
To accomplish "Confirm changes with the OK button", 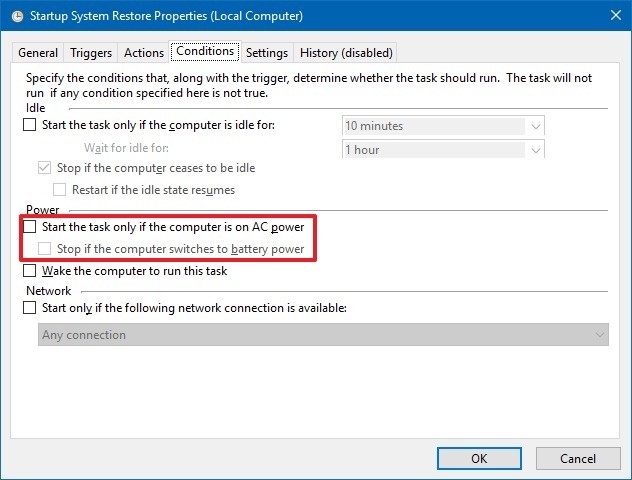I will [479, 459].
